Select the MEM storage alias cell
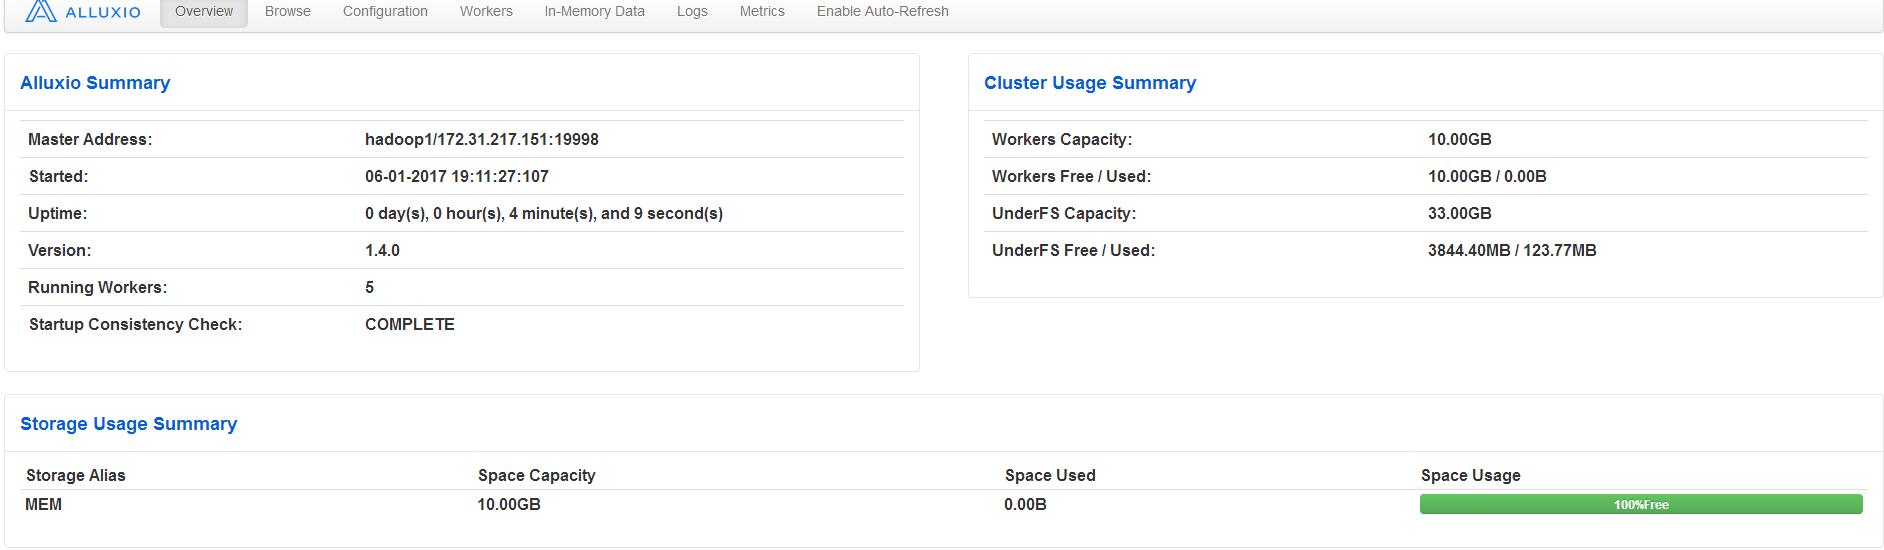Screen dimensions: 1884x550 (x=44, y=505)
